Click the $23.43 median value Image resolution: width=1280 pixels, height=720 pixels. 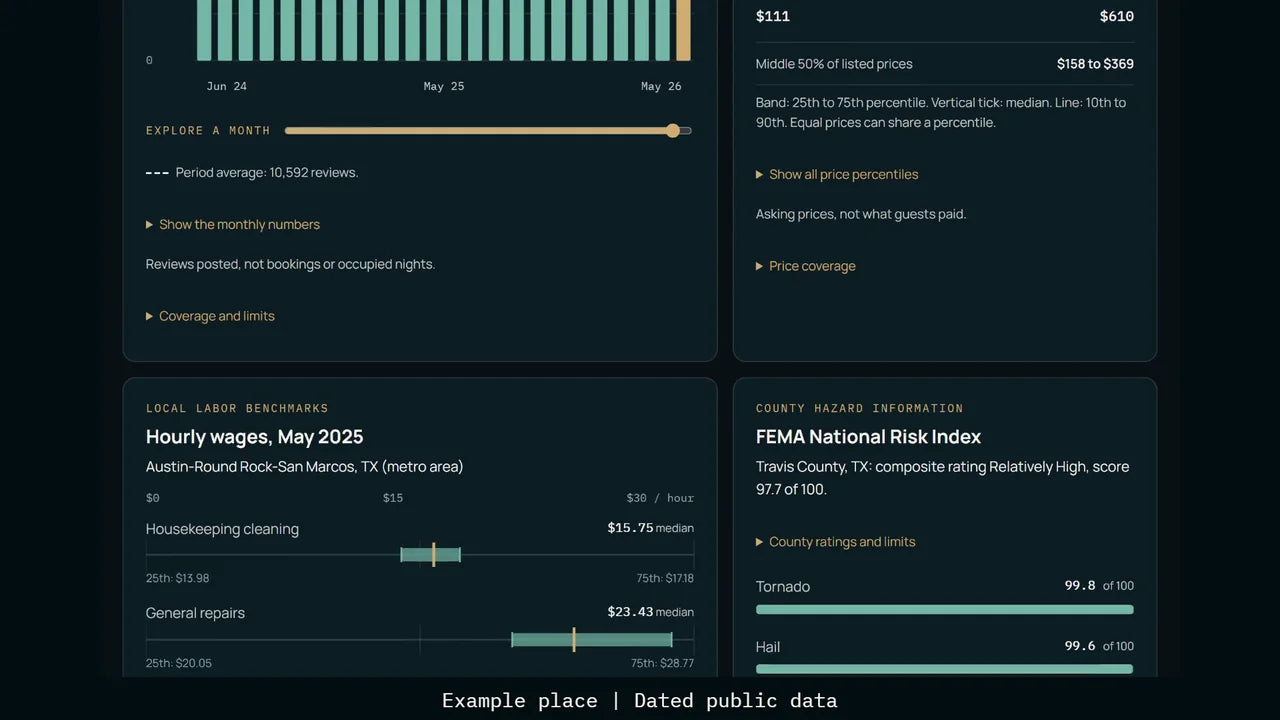pyautogui.click(x=651, y=612)
